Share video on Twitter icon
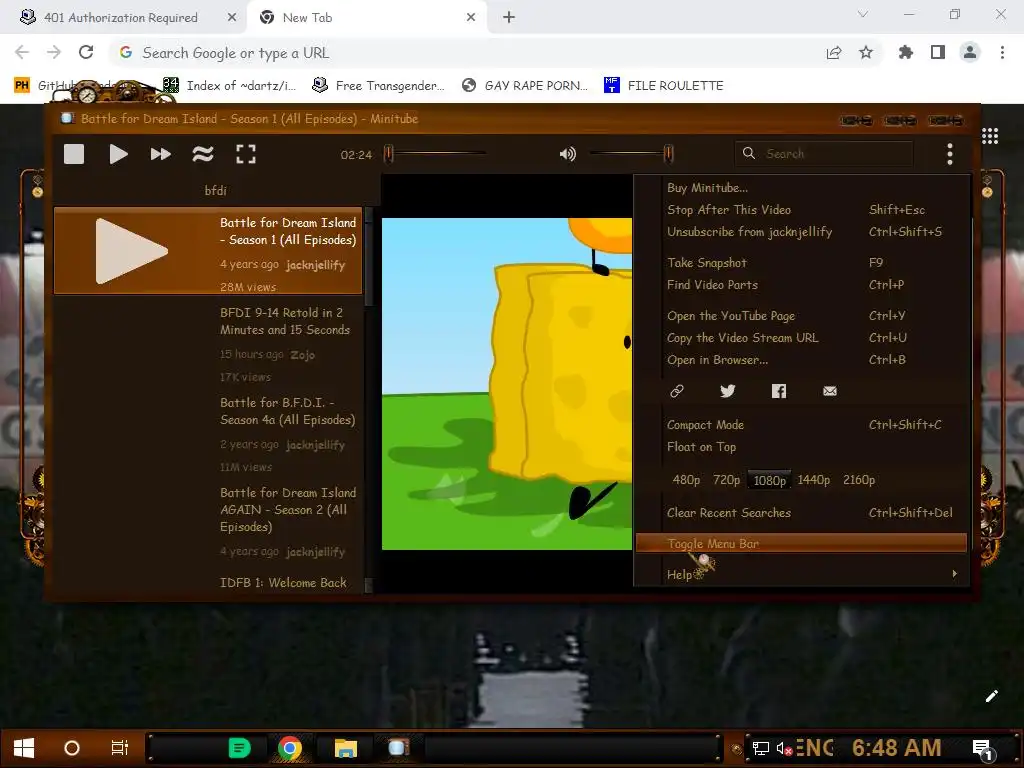This screenshot has height=768, width=1024. (x=728, y=391)
